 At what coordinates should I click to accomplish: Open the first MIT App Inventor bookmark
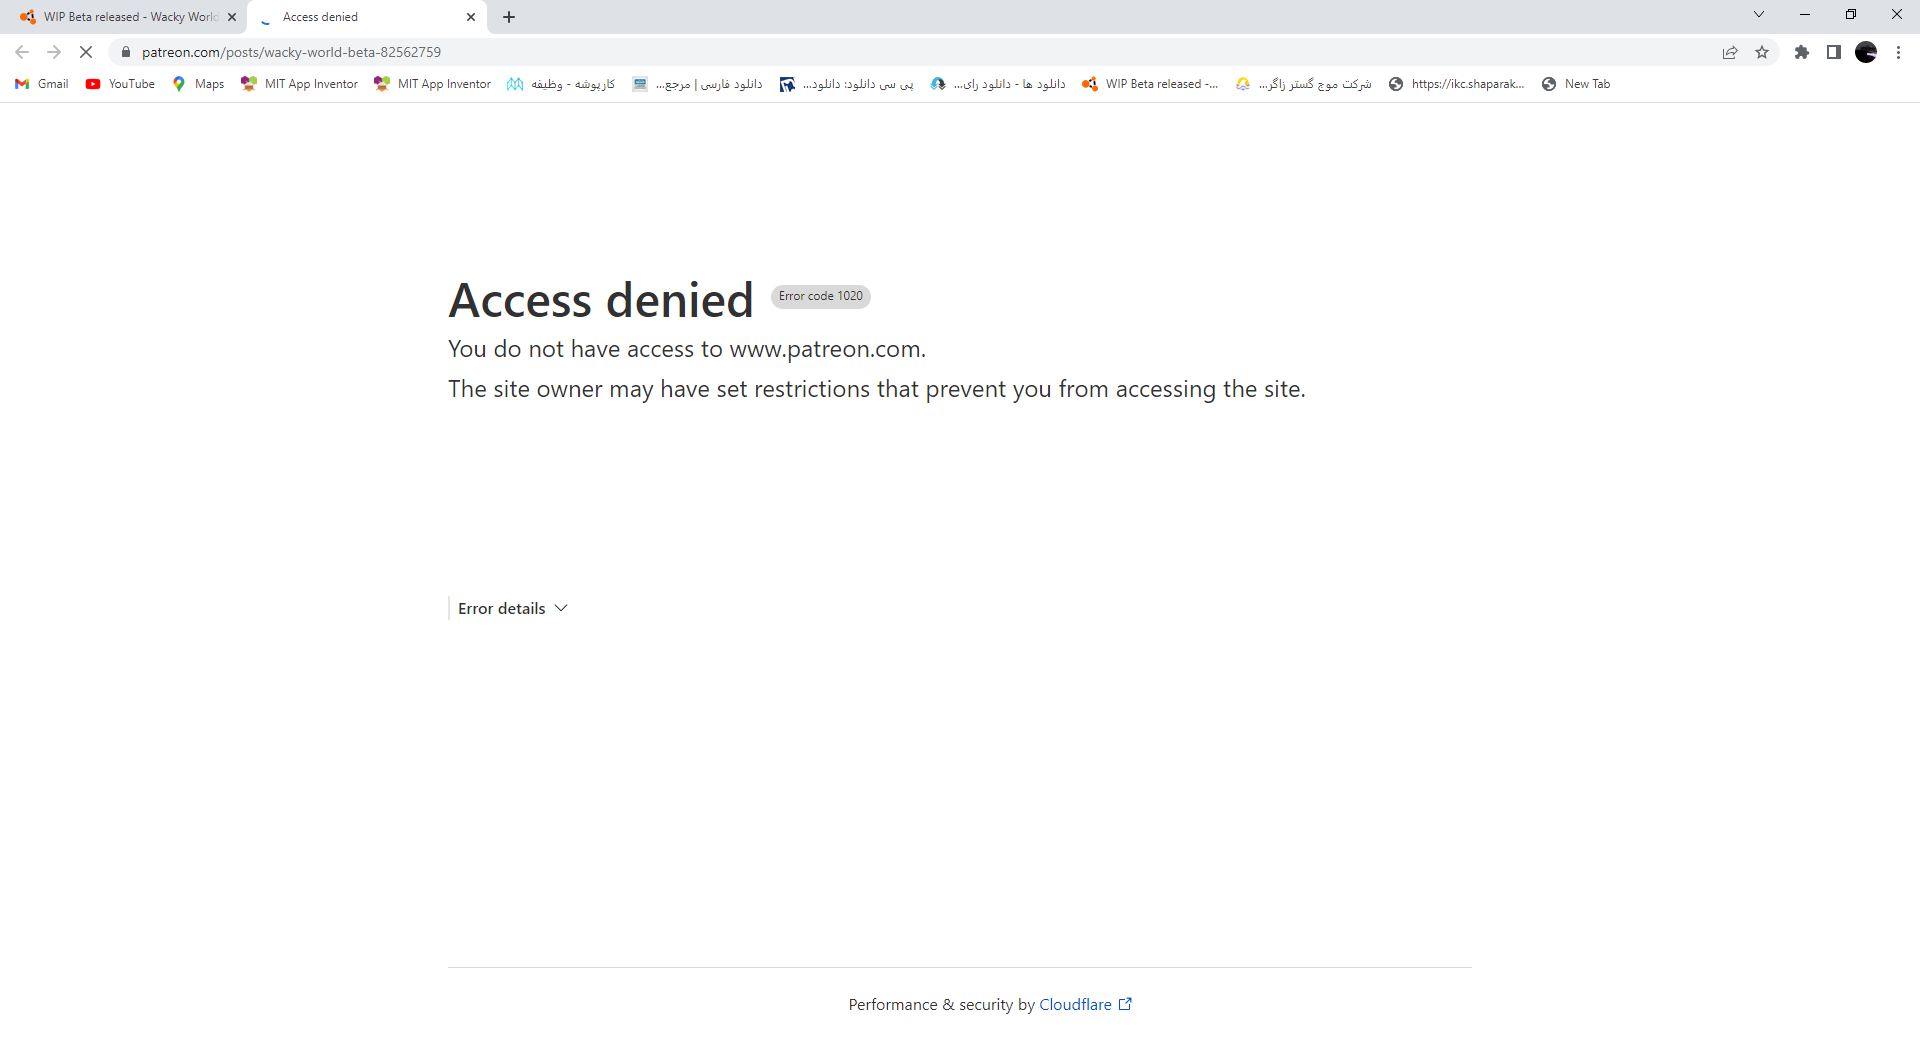299,84
